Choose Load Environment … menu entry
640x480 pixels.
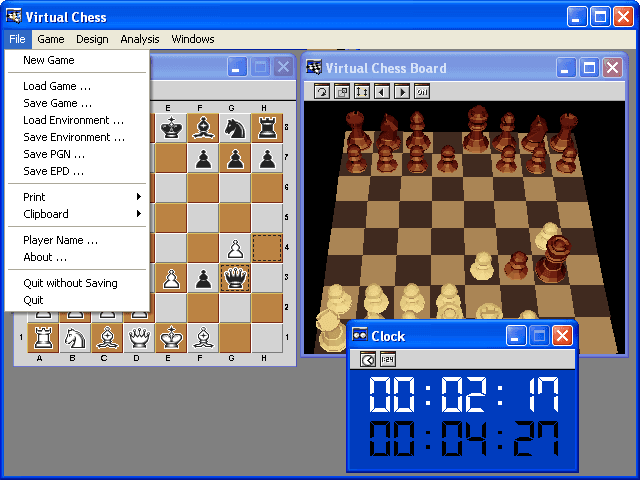[77, 120]
